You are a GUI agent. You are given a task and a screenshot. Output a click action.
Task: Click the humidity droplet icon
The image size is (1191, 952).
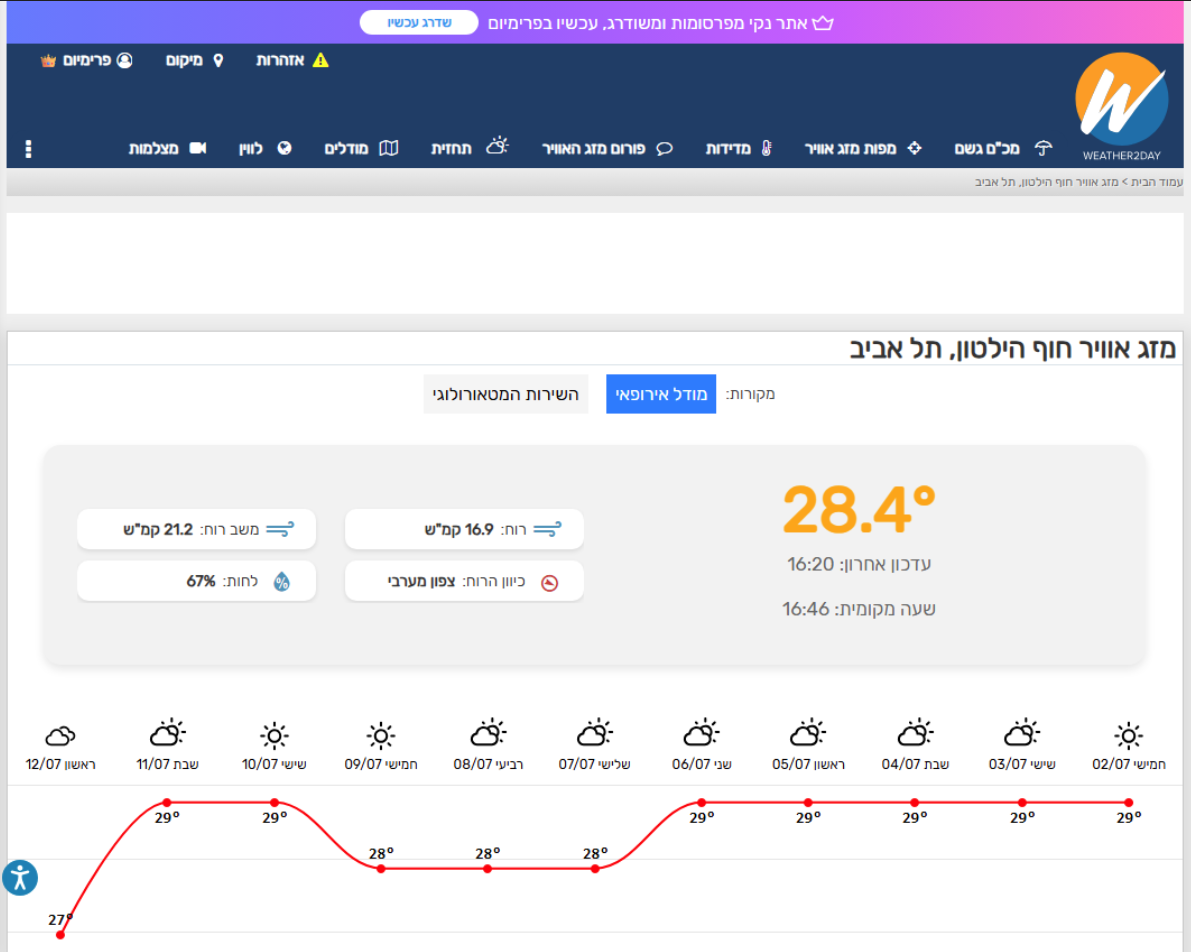click(282, 582)
